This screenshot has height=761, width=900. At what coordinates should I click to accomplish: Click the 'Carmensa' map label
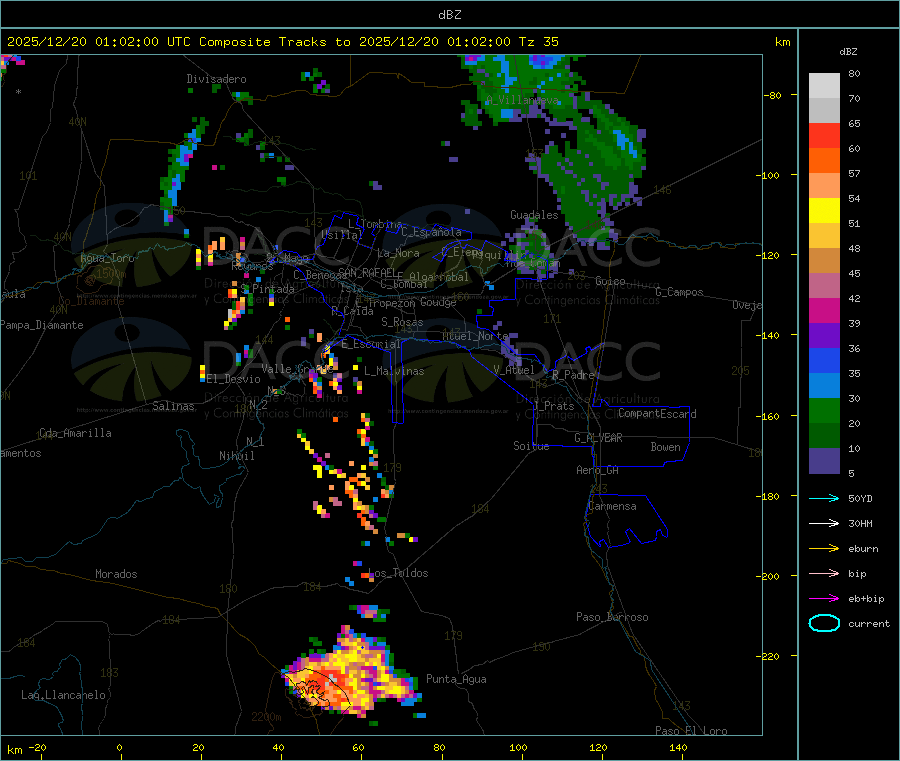click(x=612, y=506)
